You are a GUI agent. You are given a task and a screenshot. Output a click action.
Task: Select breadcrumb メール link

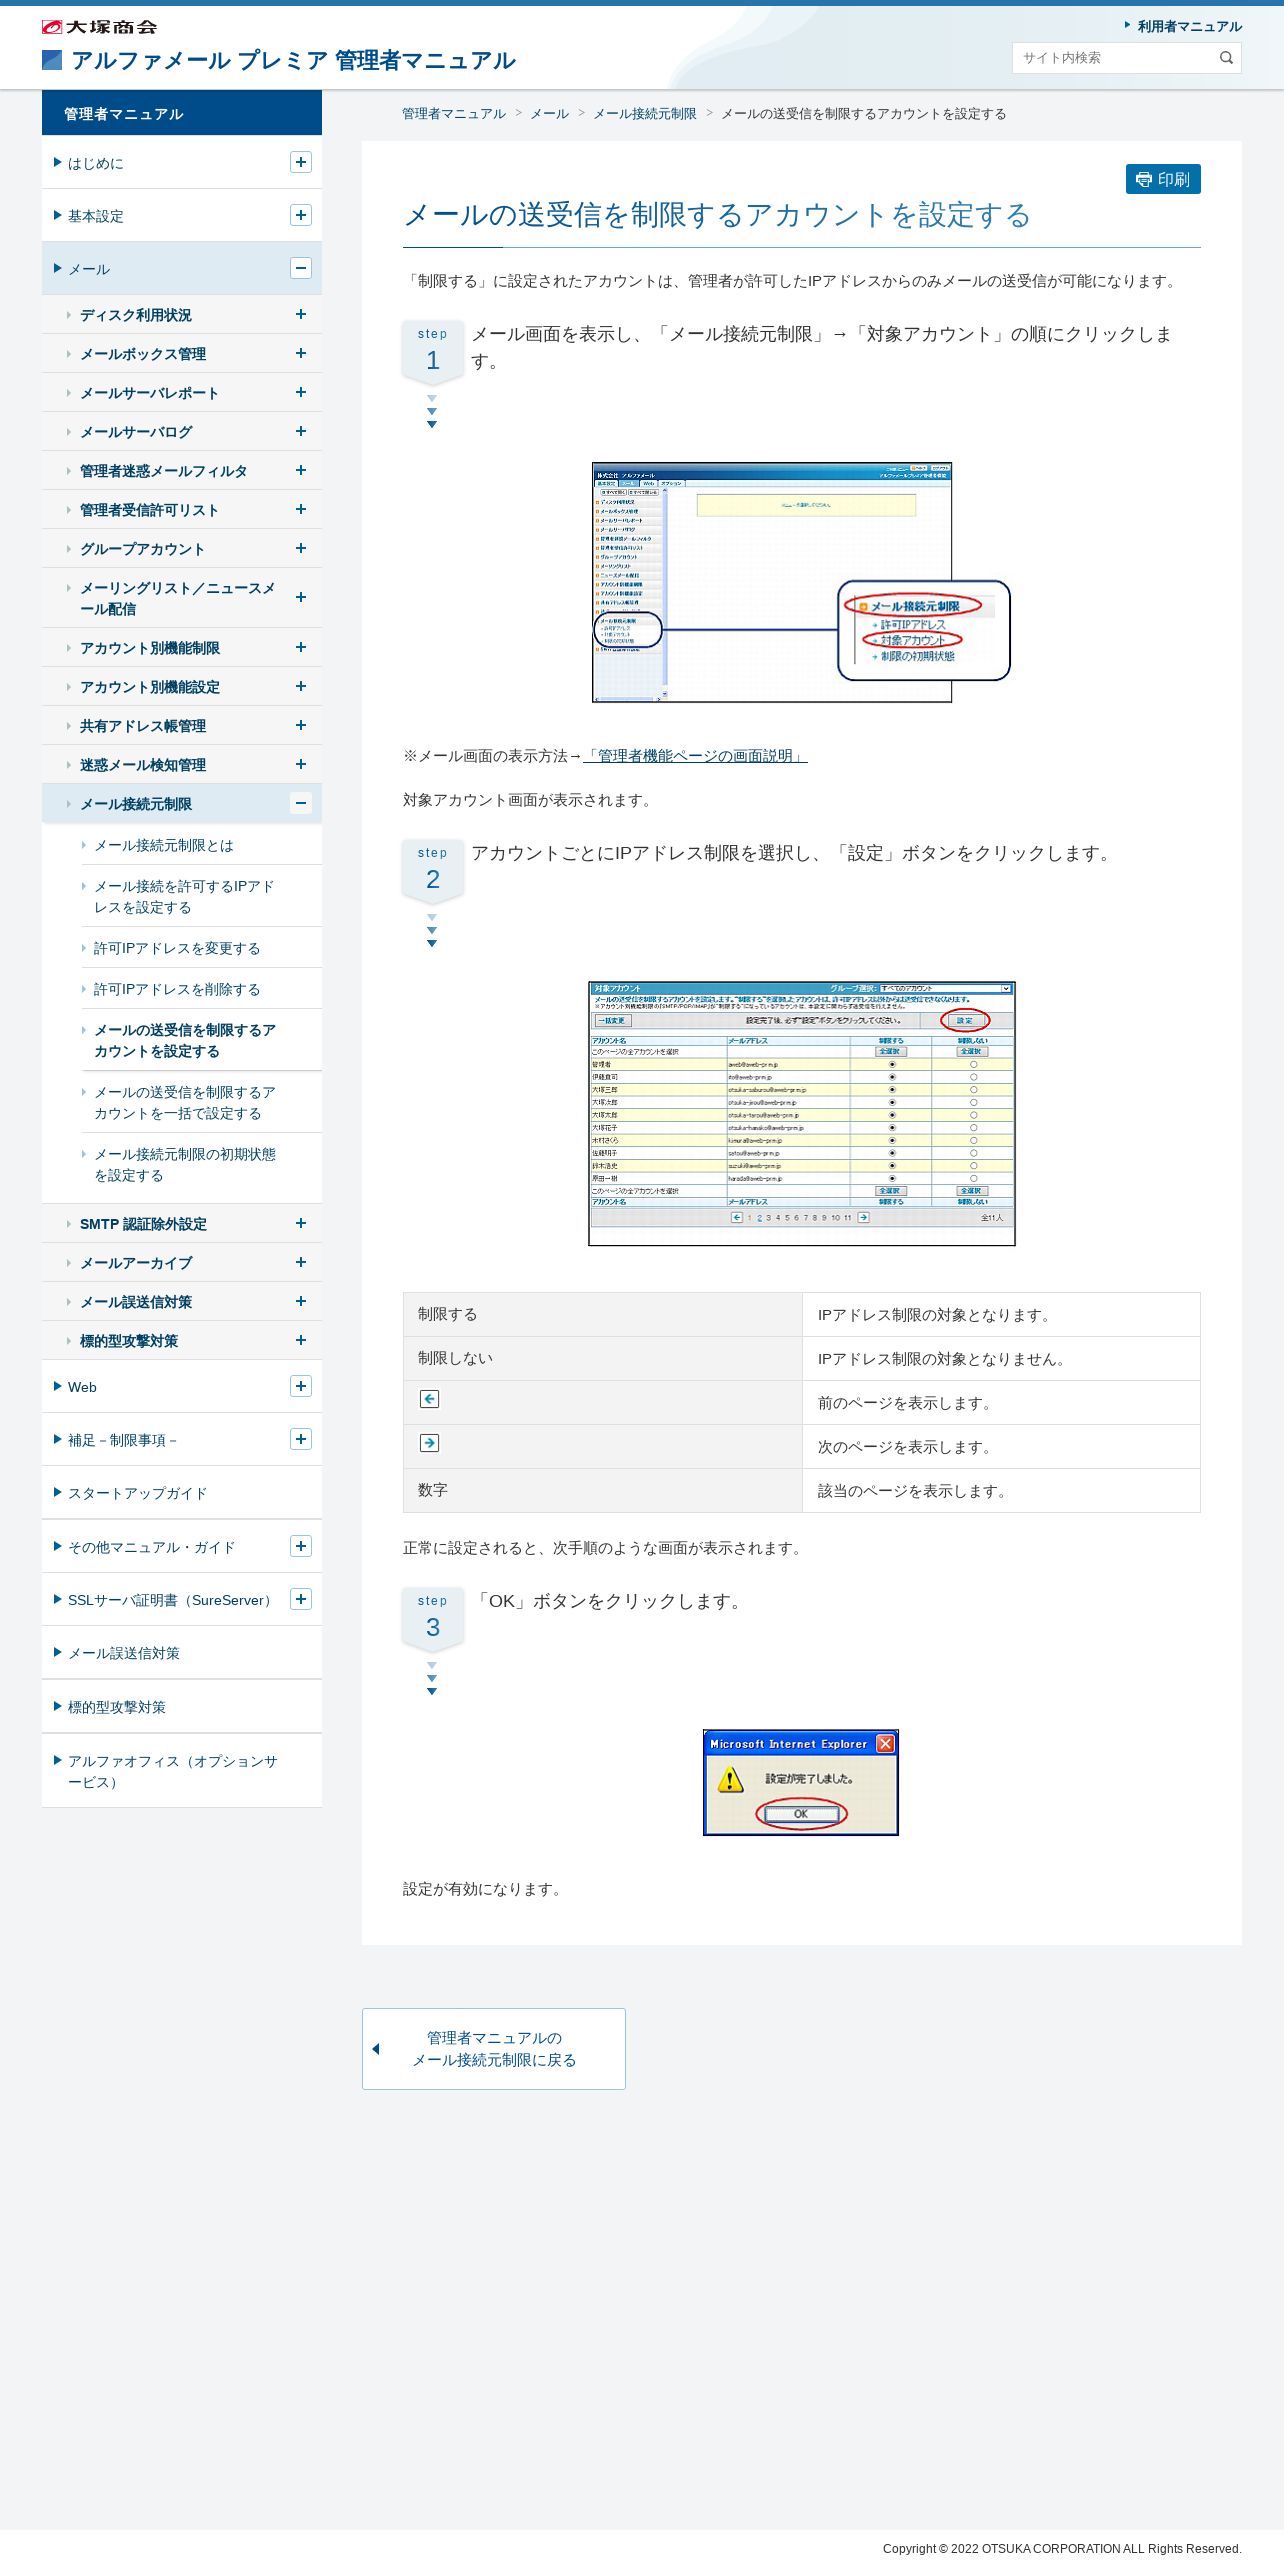pyautogui.click(x=549, y=114)
